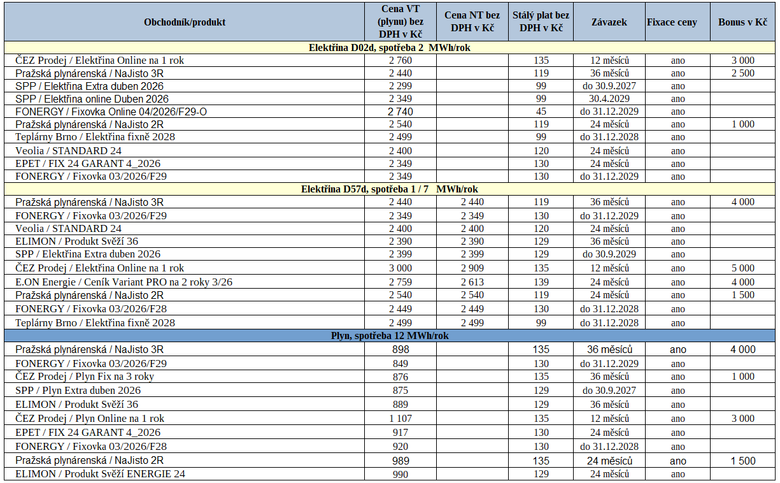The height and width of the screenshot is (483, 780).
Task: Click the Obchodník/produkt column header
Action: point(185,22)
